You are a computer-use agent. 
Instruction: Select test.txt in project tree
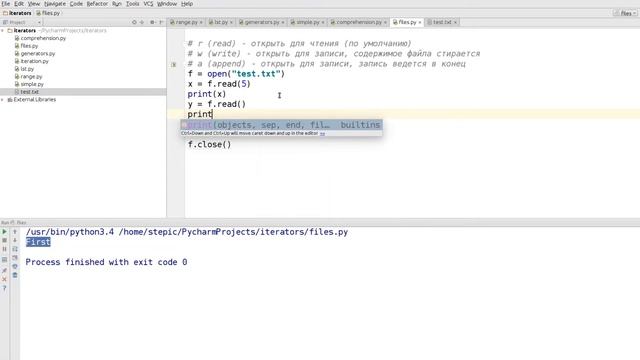(x=27, y=92)
